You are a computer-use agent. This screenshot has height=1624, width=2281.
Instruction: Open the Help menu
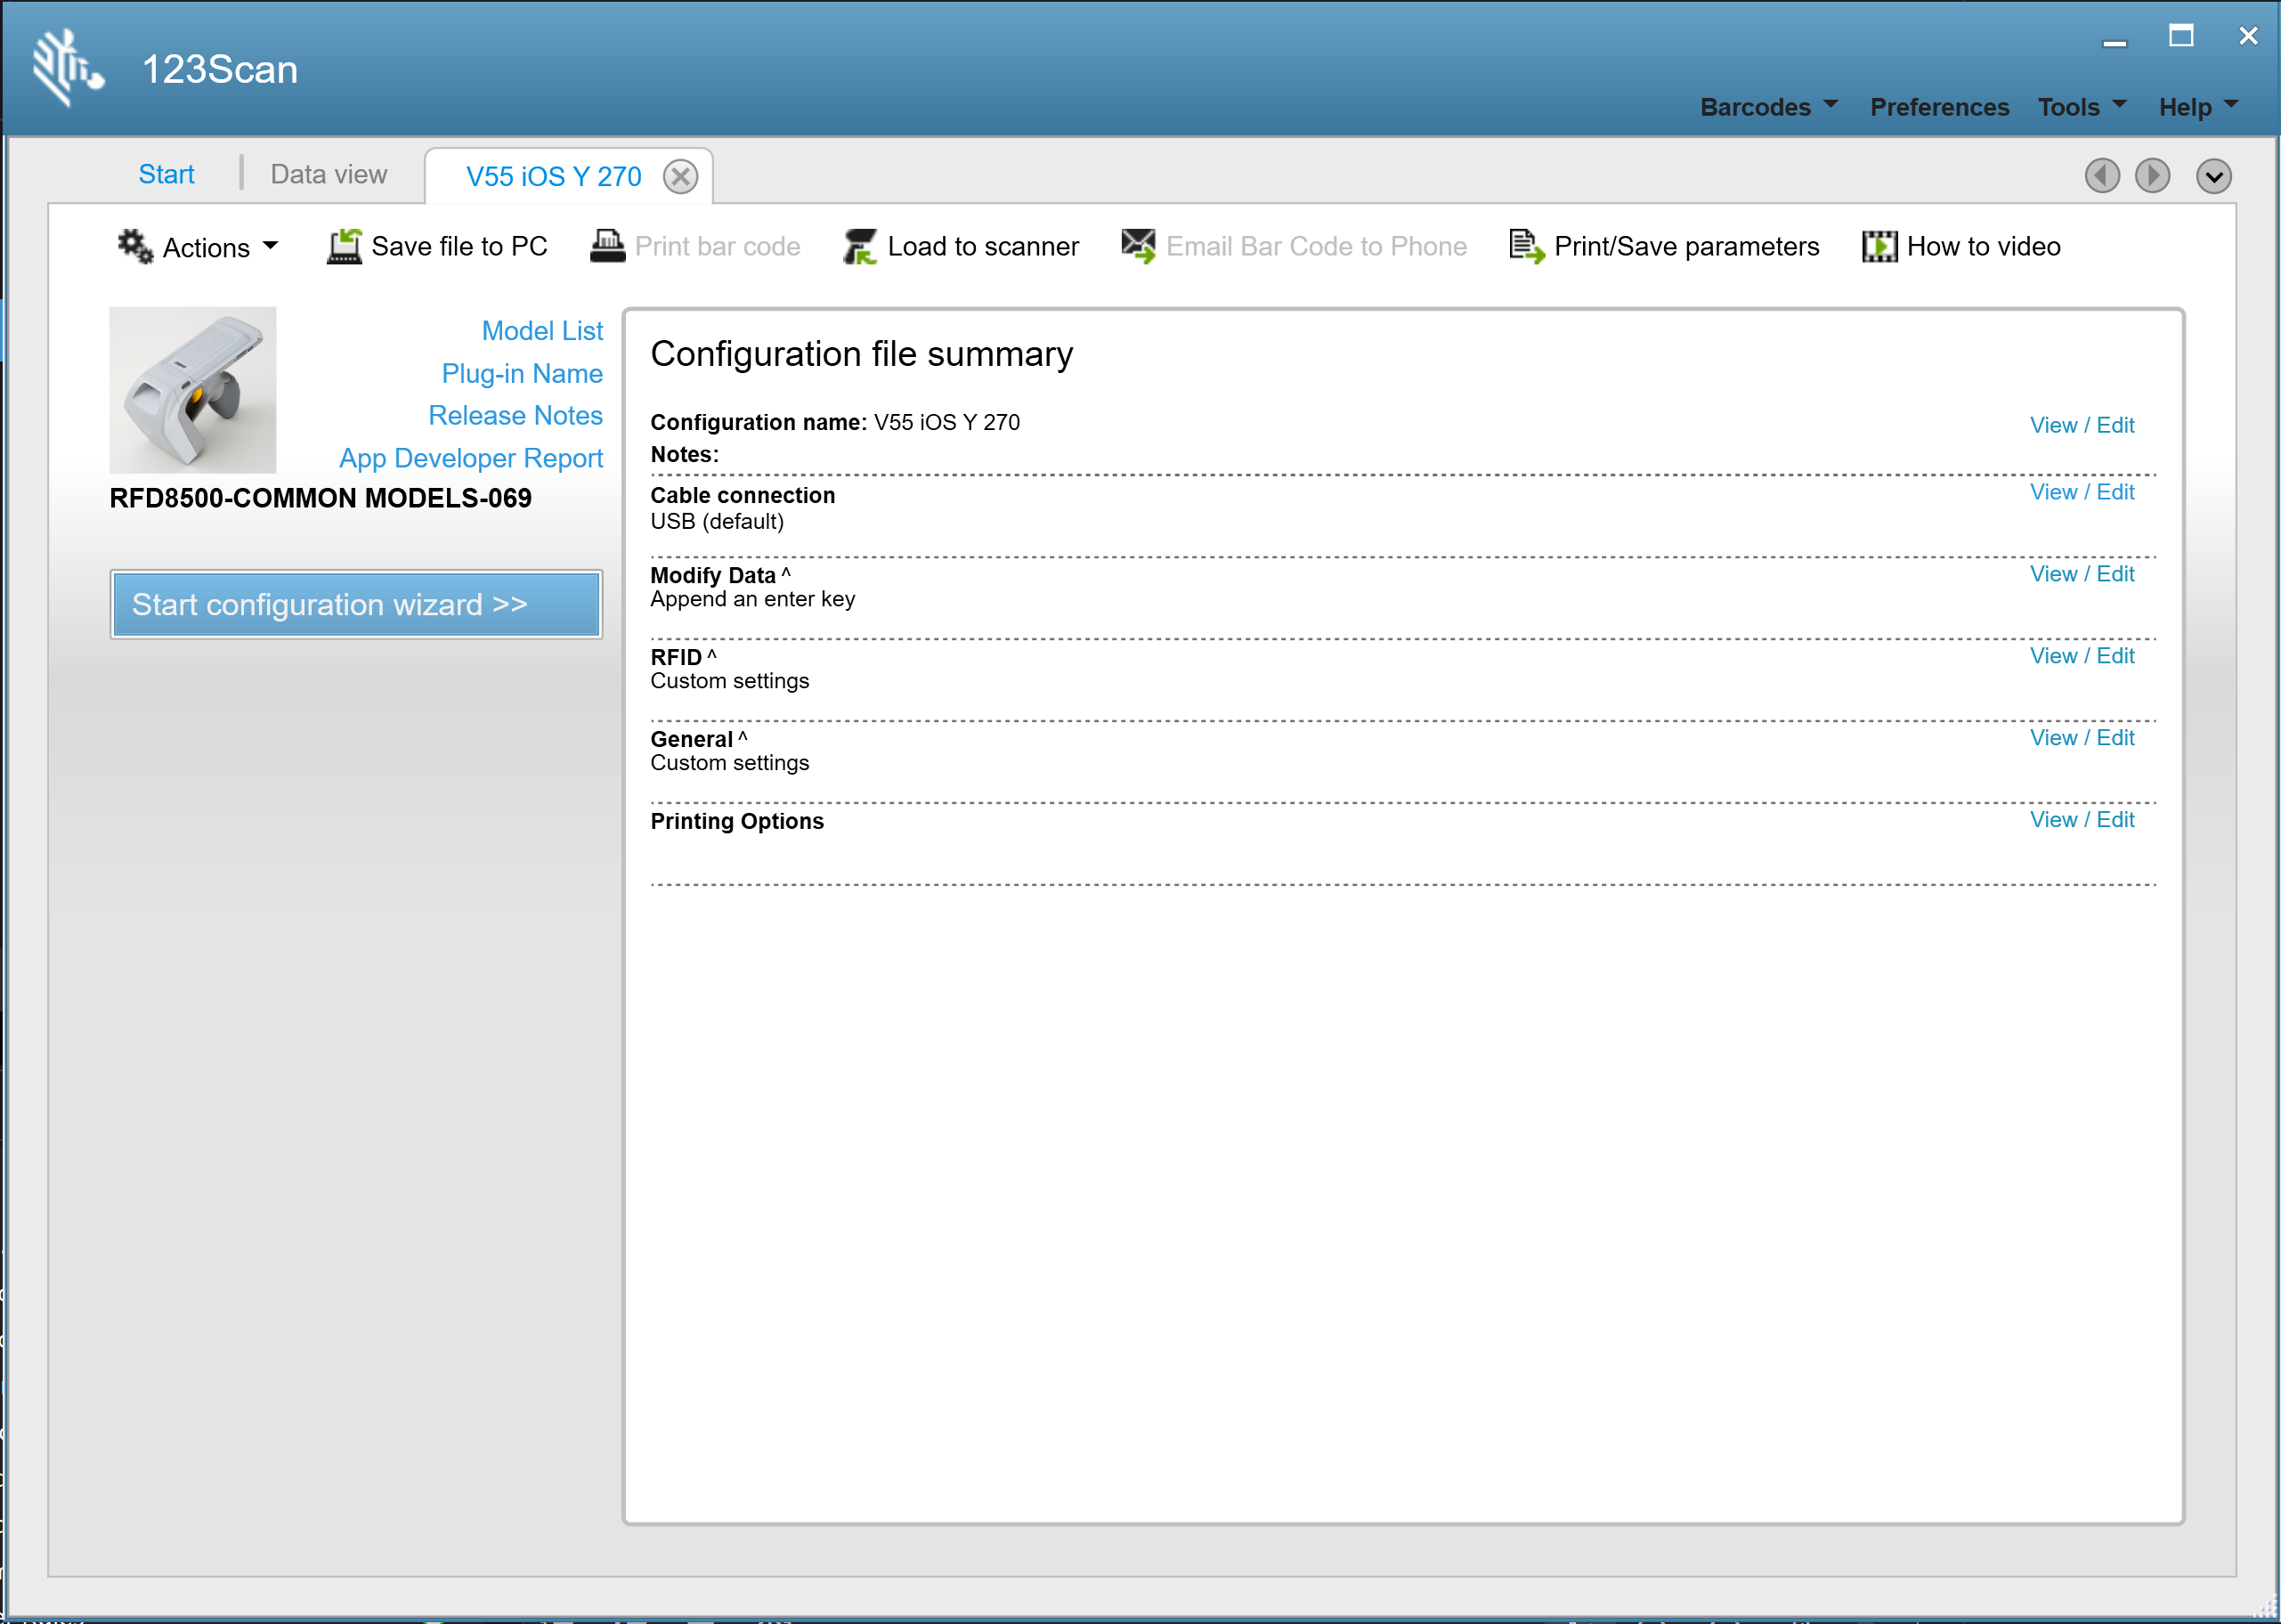2198,107
